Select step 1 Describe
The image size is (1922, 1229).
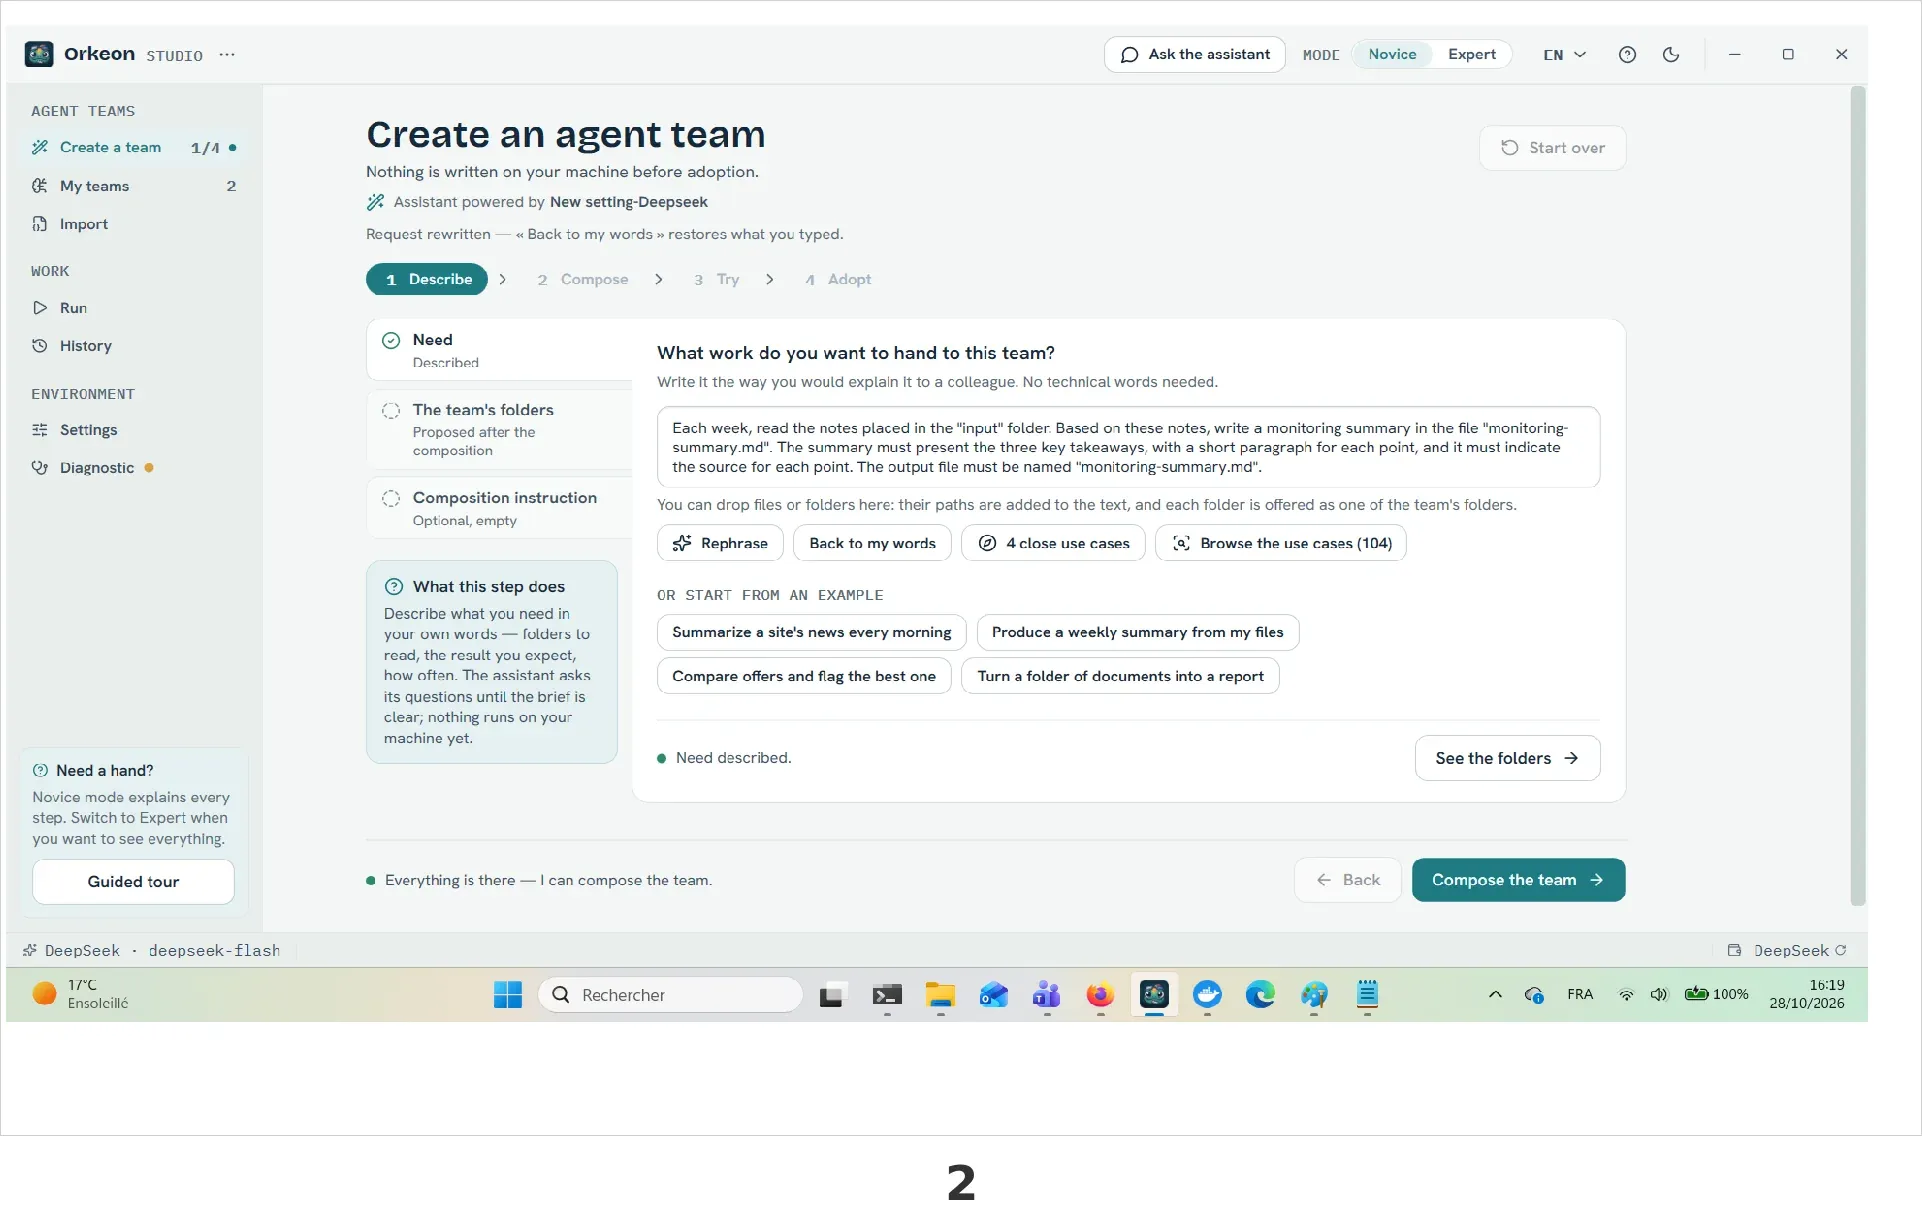click(427, 279)
